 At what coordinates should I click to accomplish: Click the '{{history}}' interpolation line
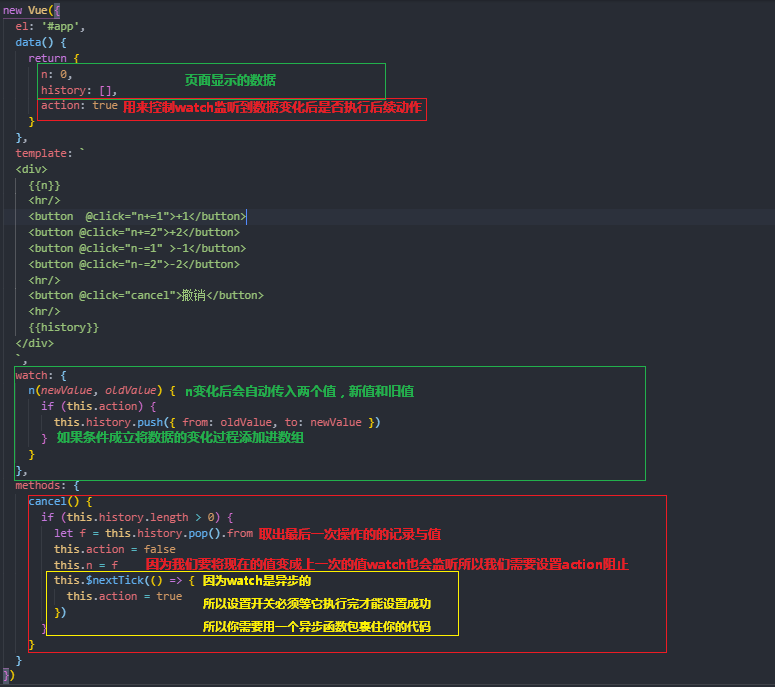click(63, 327)
